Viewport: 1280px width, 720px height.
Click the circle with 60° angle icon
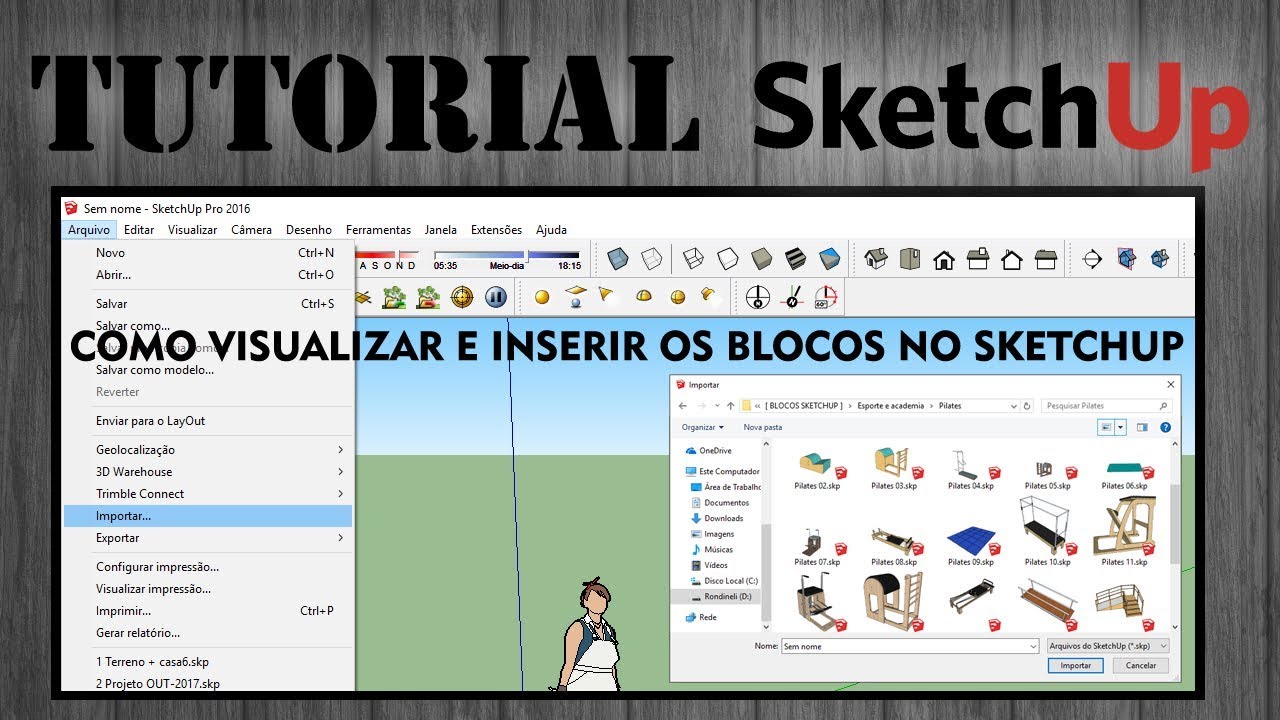(x=826, y=297)
